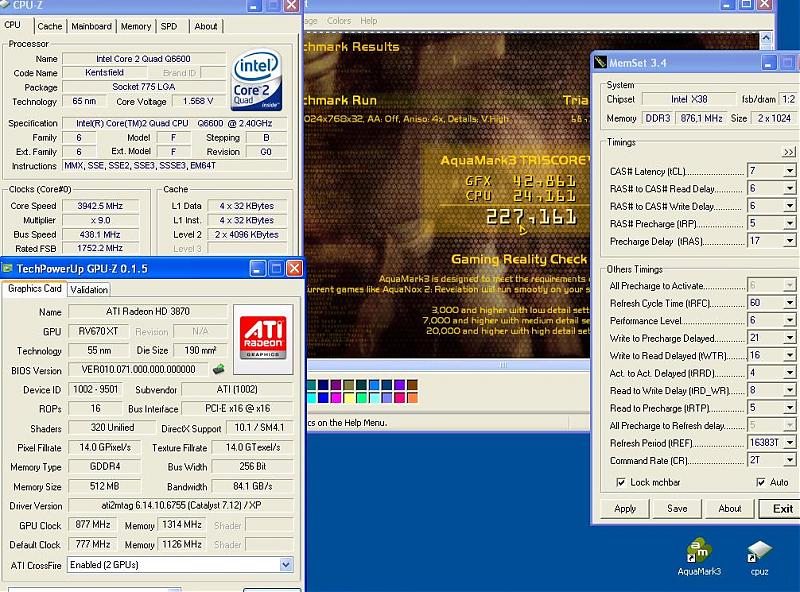800x592 pixels.
Task: Click the GPU Clock field showing 877 MHz
Action: (x=93, y=524)
